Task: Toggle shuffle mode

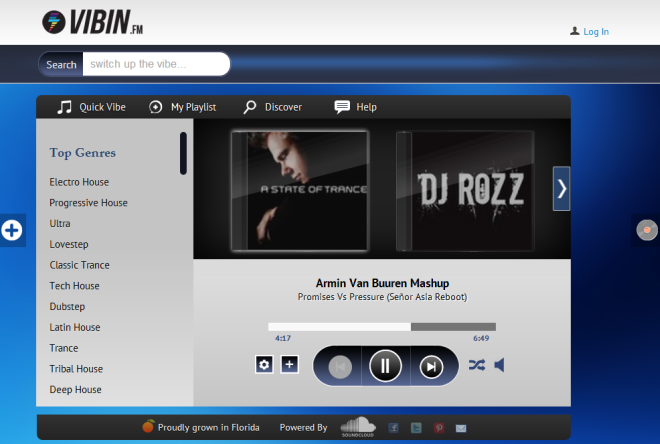Action: coord(477,365)
